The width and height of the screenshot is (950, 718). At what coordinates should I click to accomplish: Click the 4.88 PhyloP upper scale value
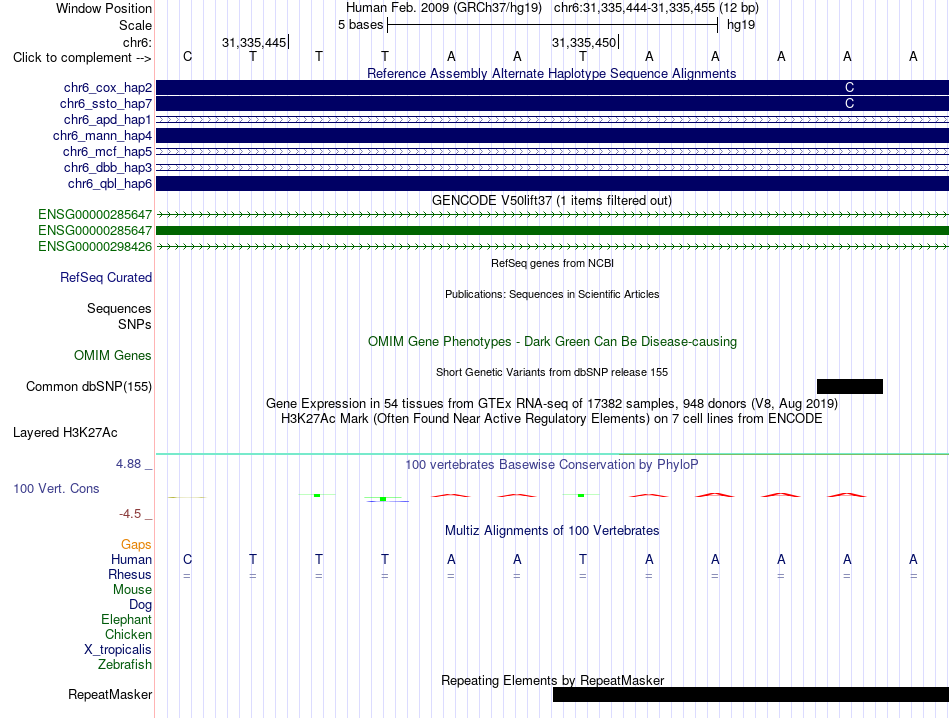[x=128, y=464]
